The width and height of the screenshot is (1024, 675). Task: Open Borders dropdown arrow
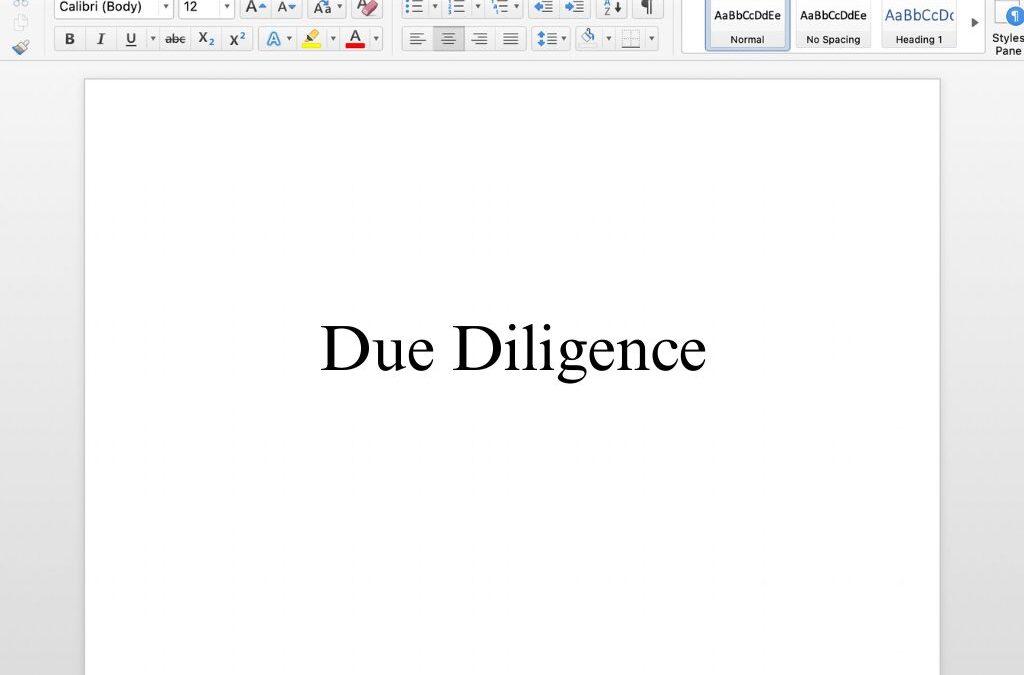point(652,39)
